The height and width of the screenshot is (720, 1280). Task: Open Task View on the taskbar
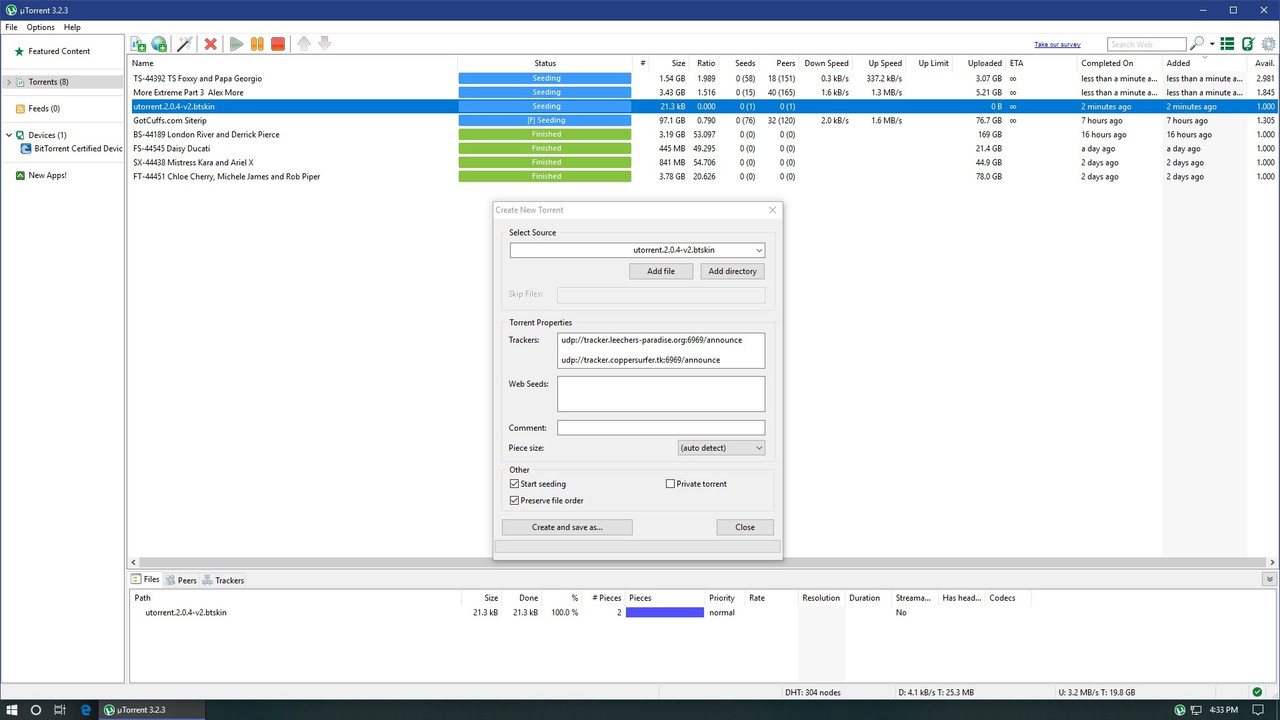(x=60, y=710)
